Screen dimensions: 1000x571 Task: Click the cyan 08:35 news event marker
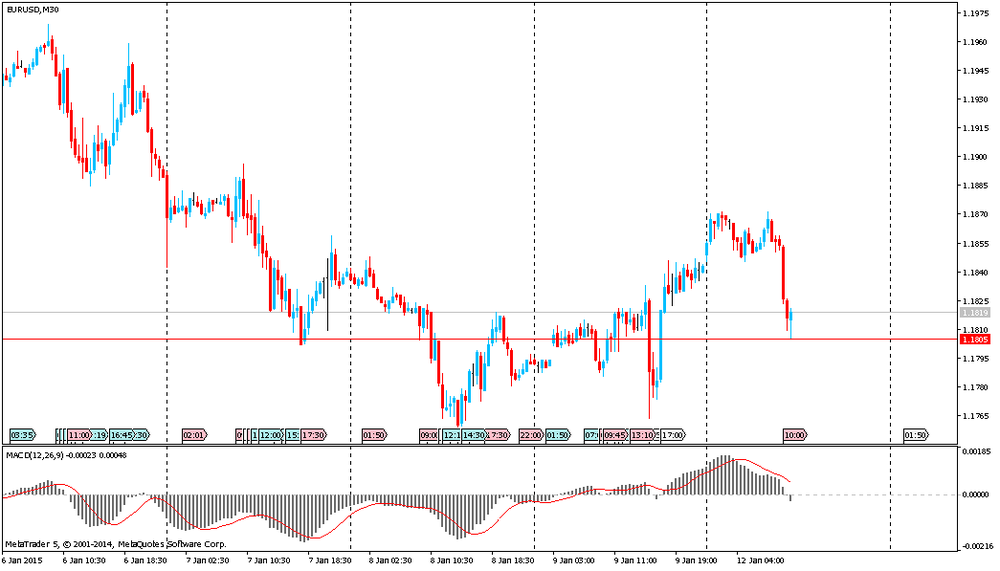(x=22, y=436)
